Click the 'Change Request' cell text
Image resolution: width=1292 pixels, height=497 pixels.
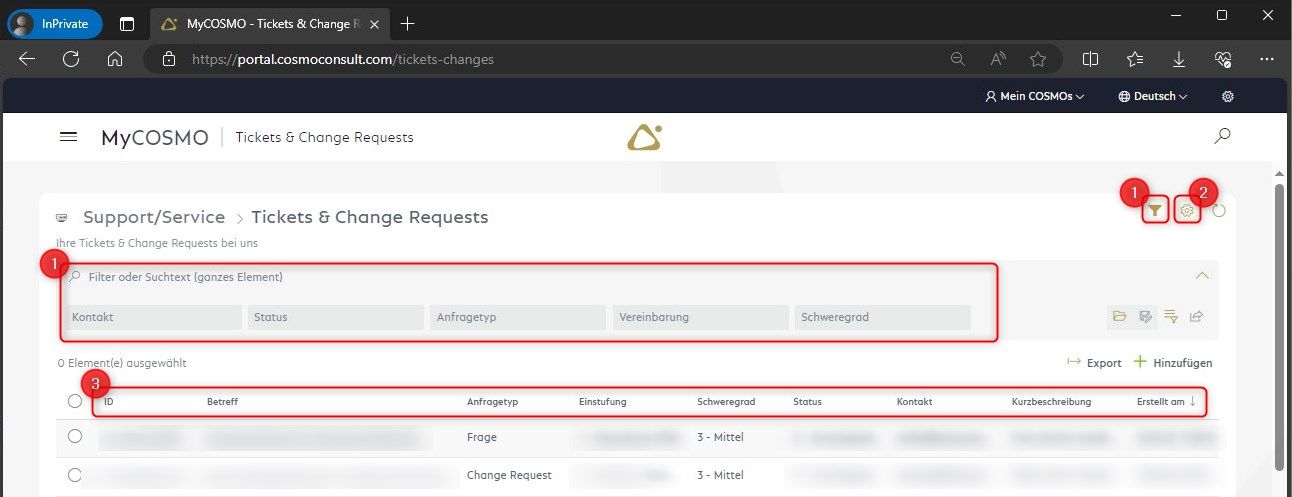[509, 475]
